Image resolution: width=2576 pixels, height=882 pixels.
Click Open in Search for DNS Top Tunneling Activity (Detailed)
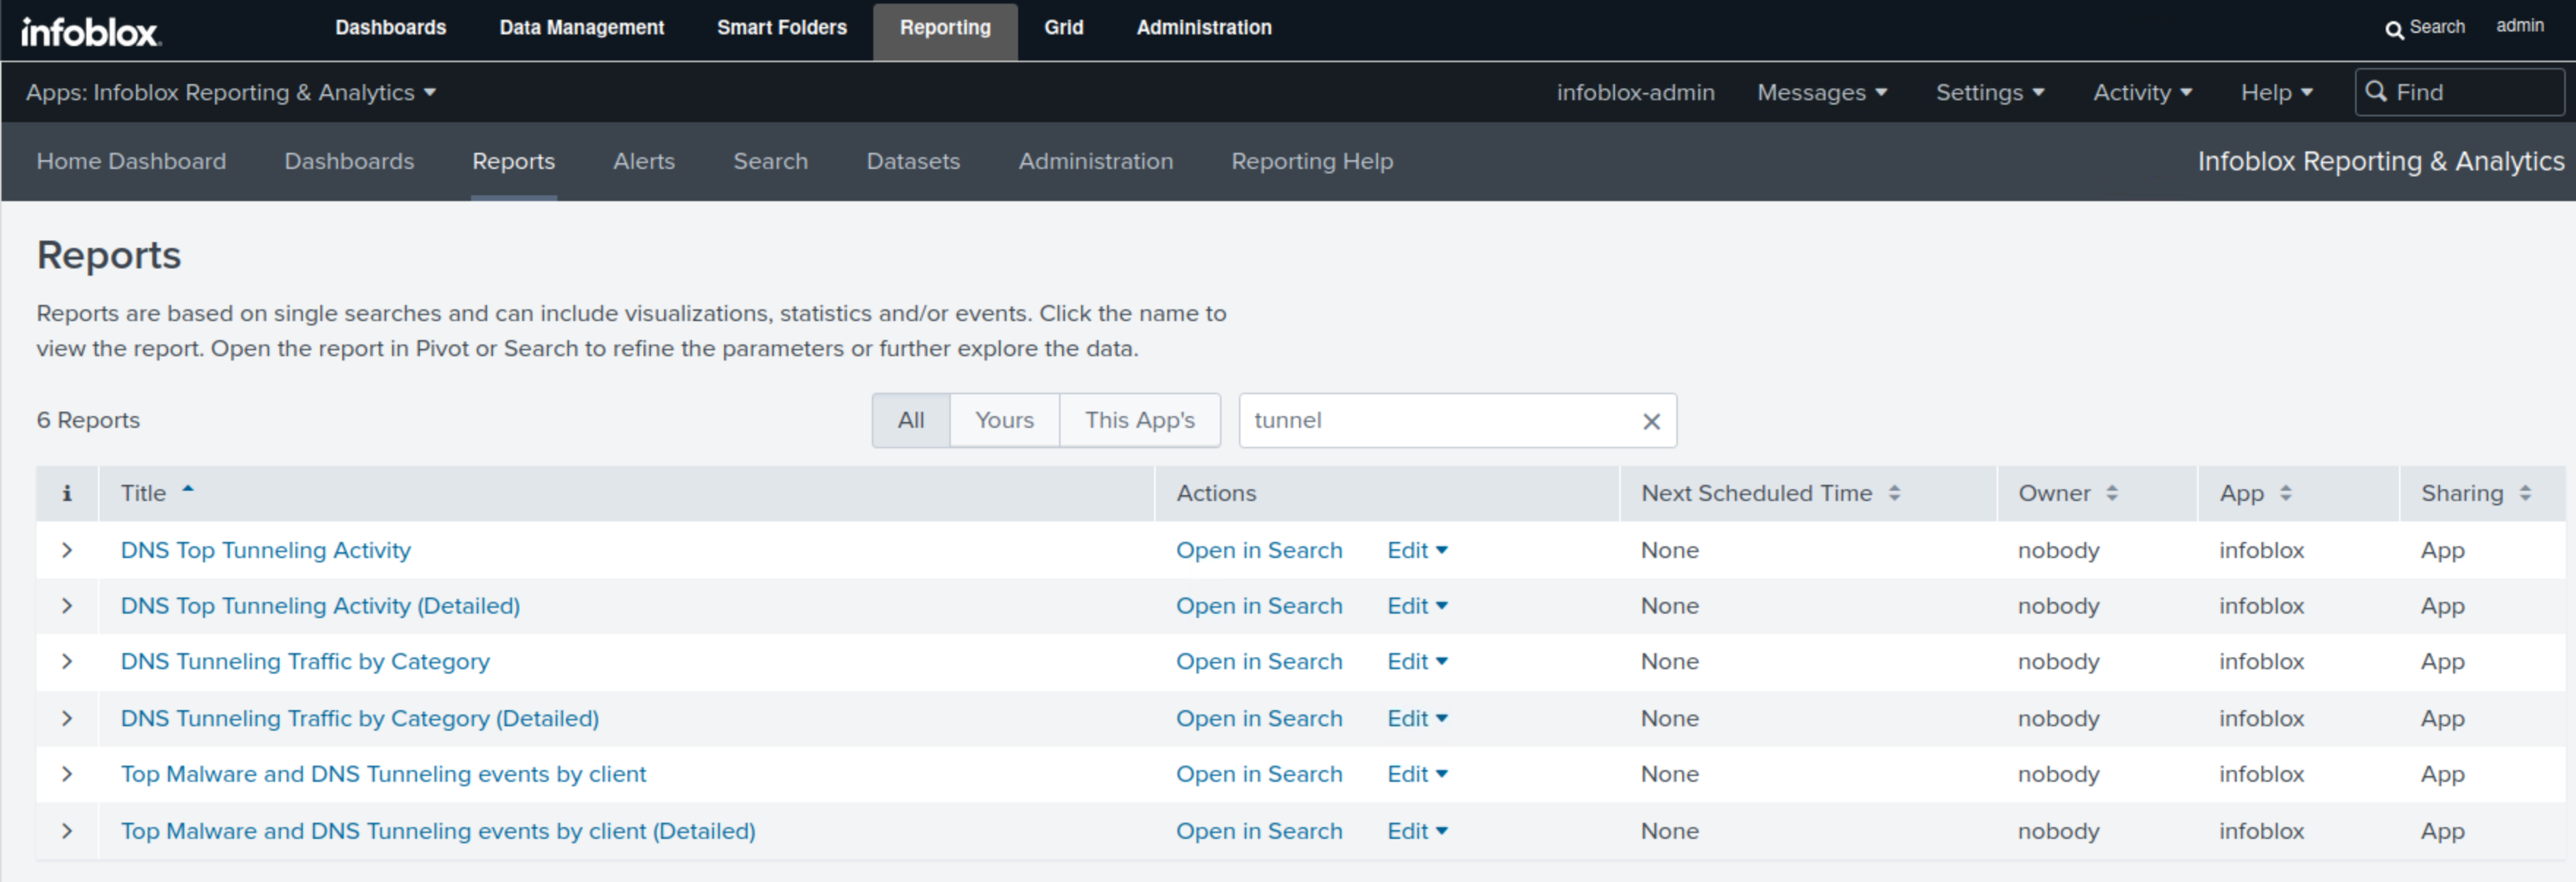(x=1258, y=606)
